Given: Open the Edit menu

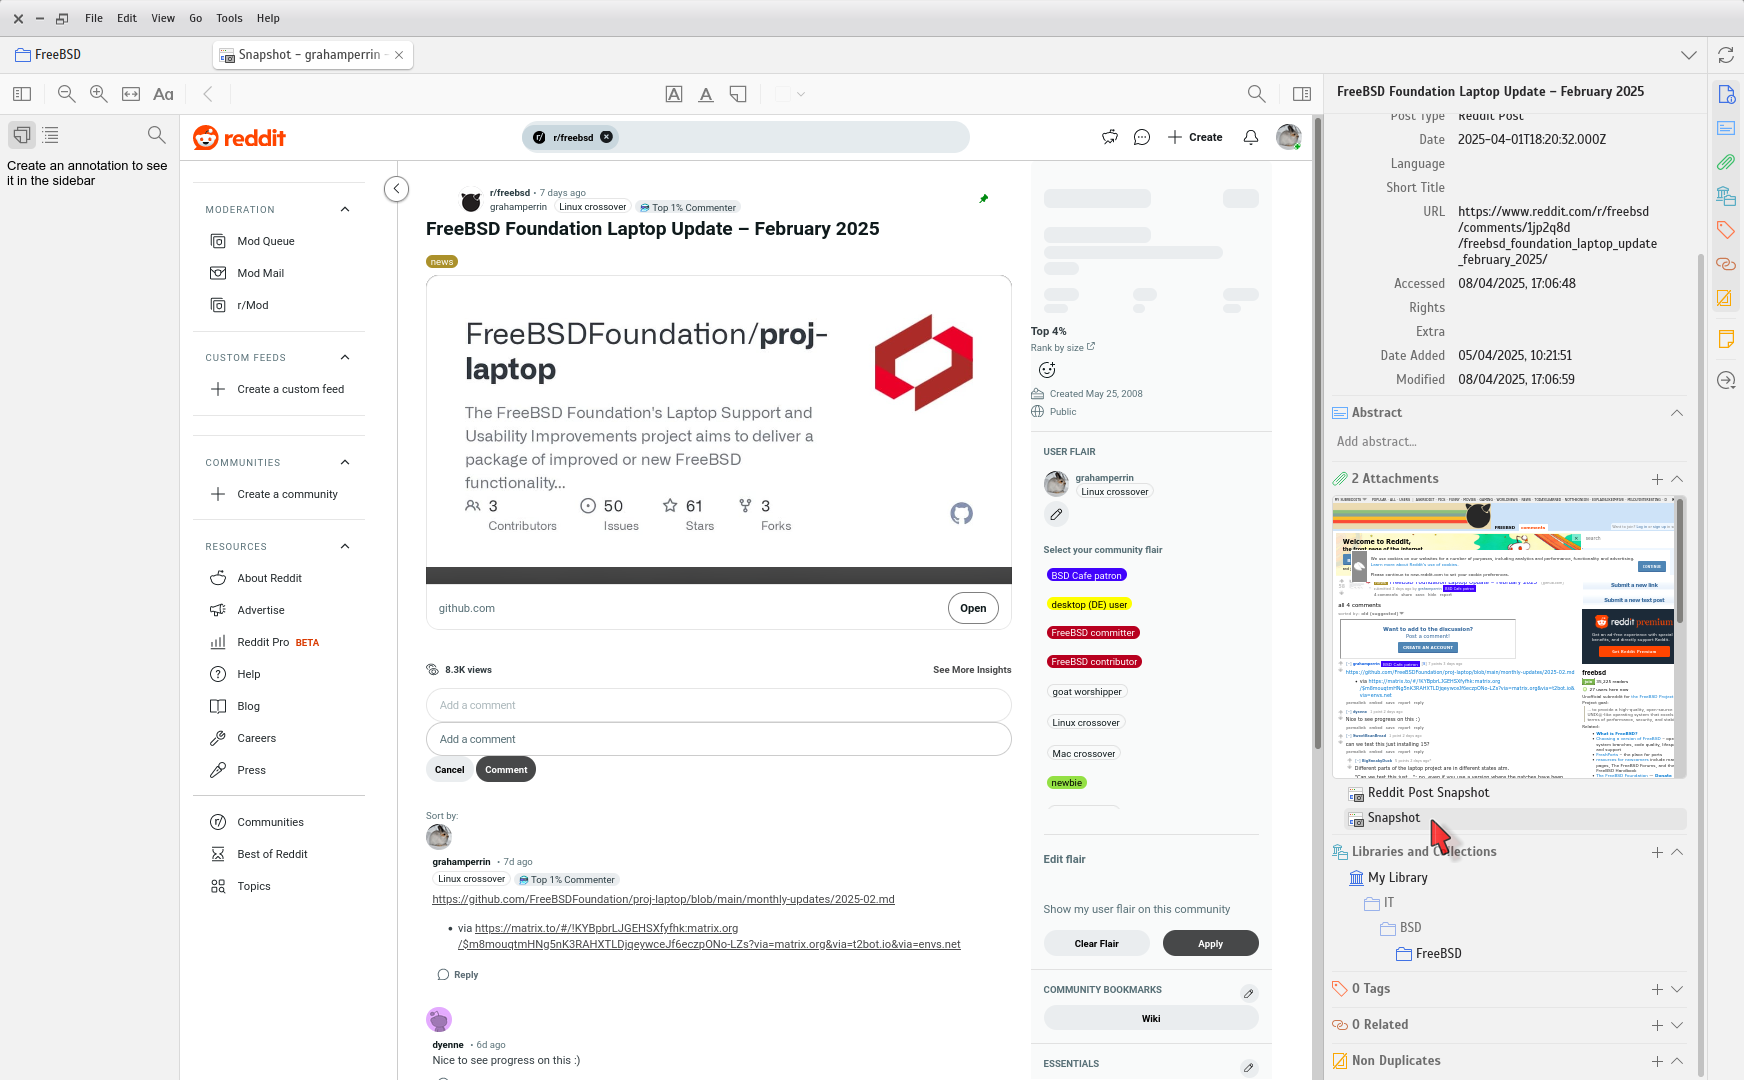Looking at the screenshot, I should point(127,18).
